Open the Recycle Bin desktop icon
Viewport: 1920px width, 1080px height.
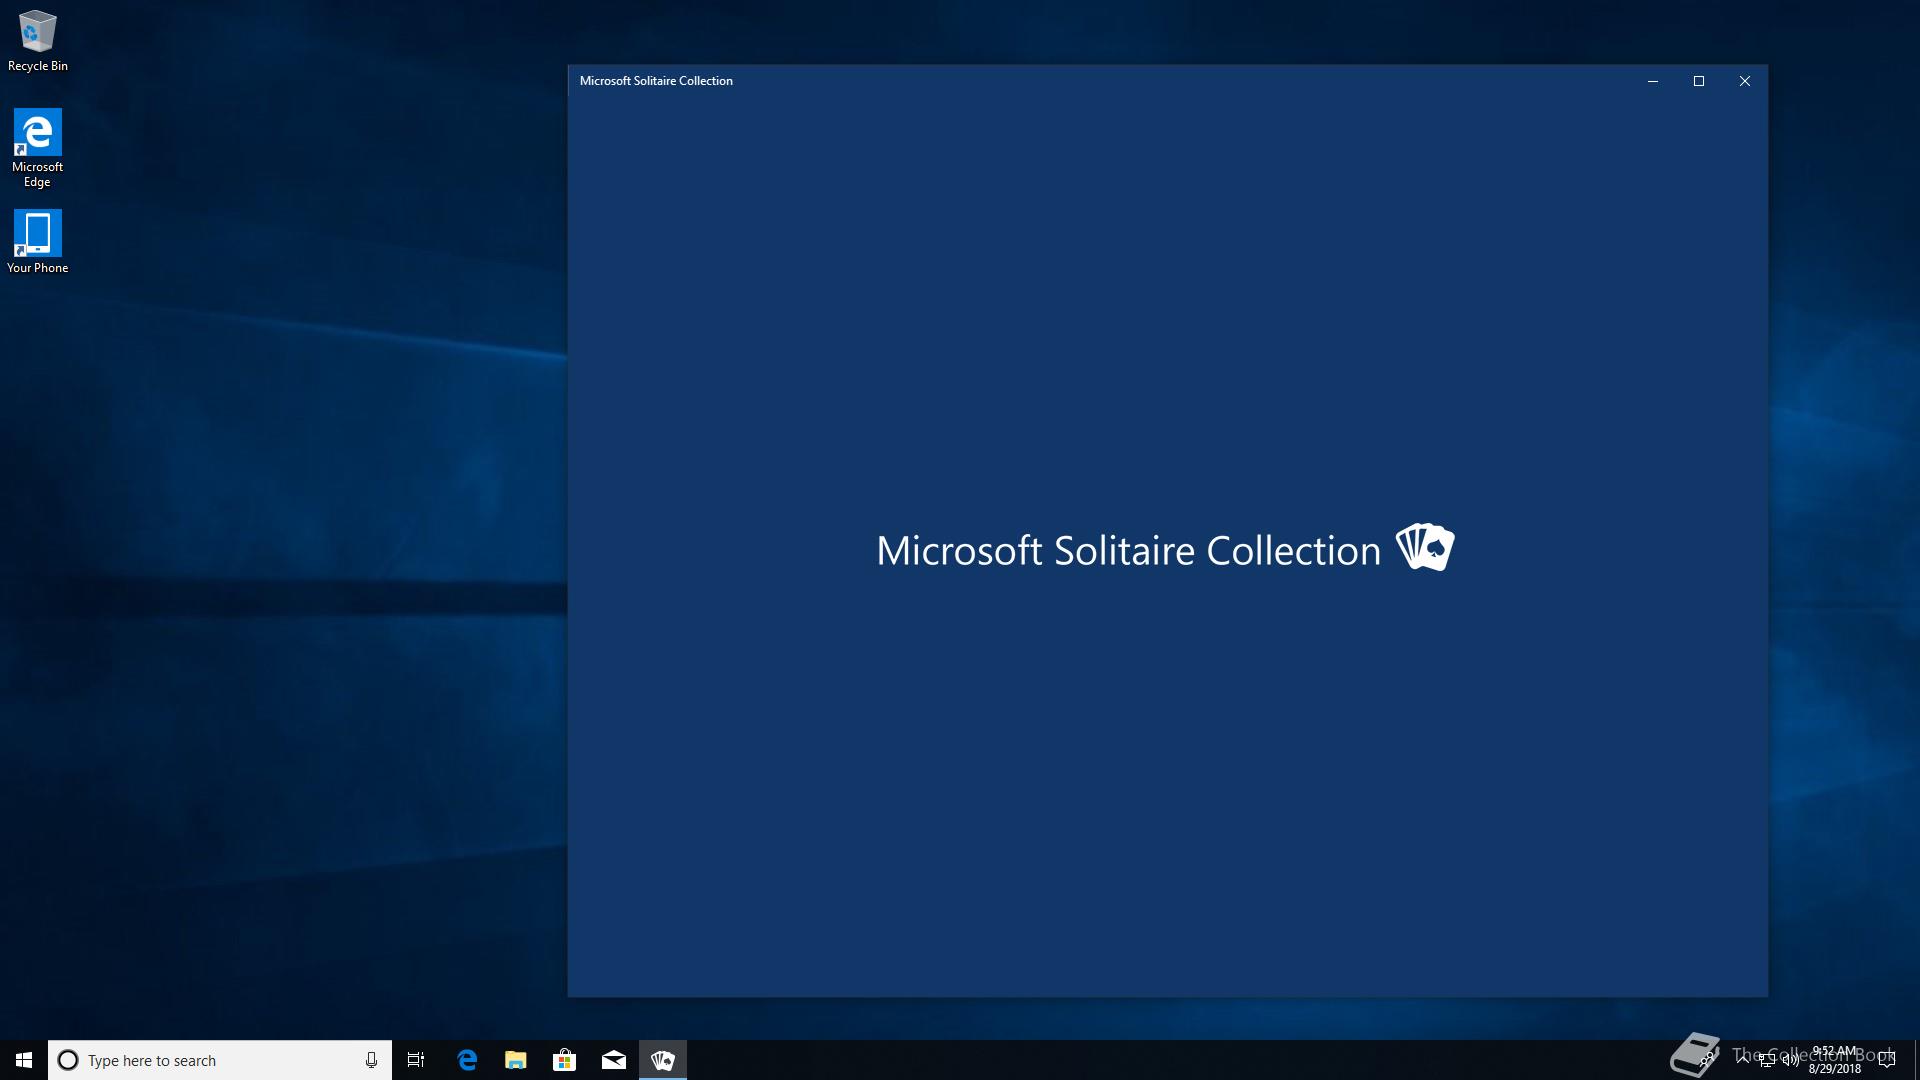click(38, 41)
